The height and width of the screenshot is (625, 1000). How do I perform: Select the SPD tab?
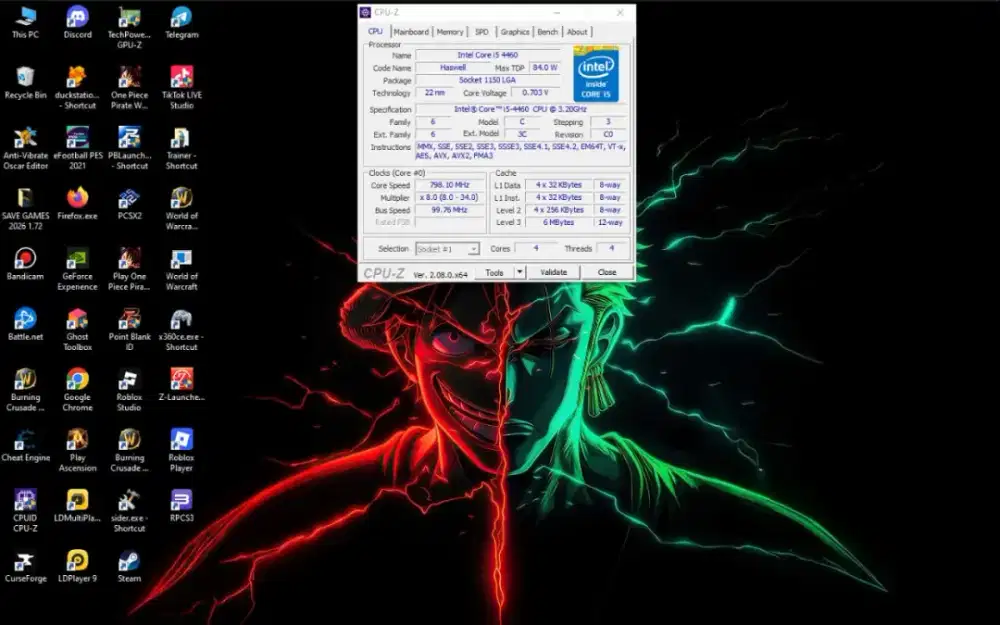coord(482,32)
